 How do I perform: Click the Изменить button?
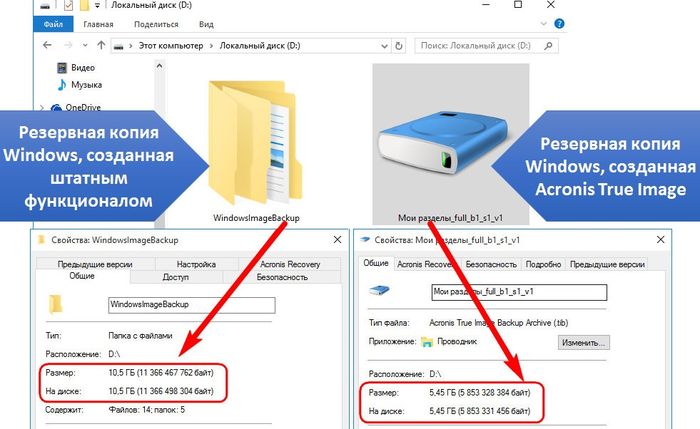[x=583, y=342]
